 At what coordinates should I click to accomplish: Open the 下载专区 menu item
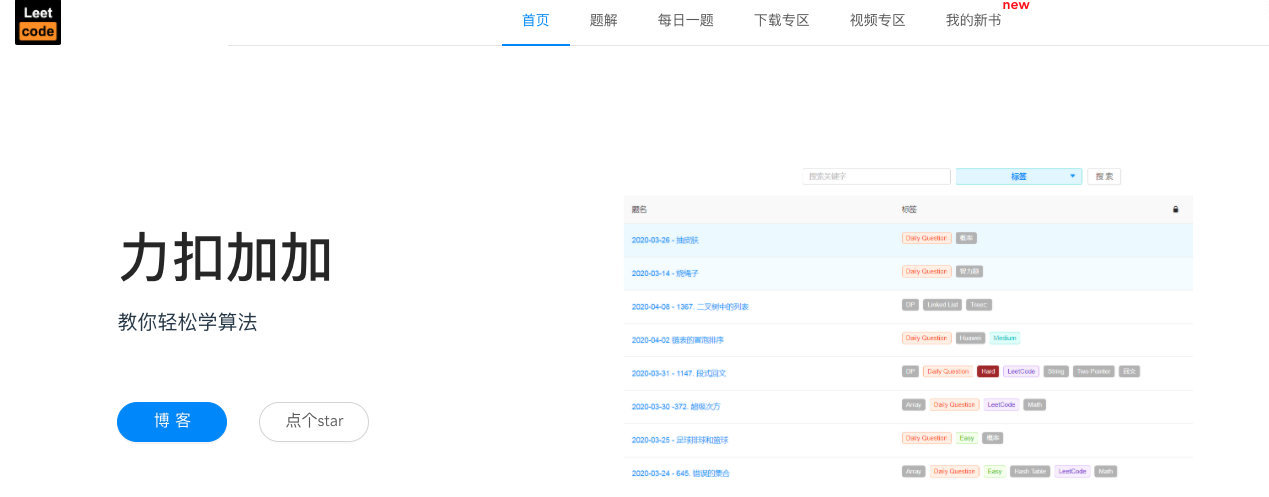(782, 20)
